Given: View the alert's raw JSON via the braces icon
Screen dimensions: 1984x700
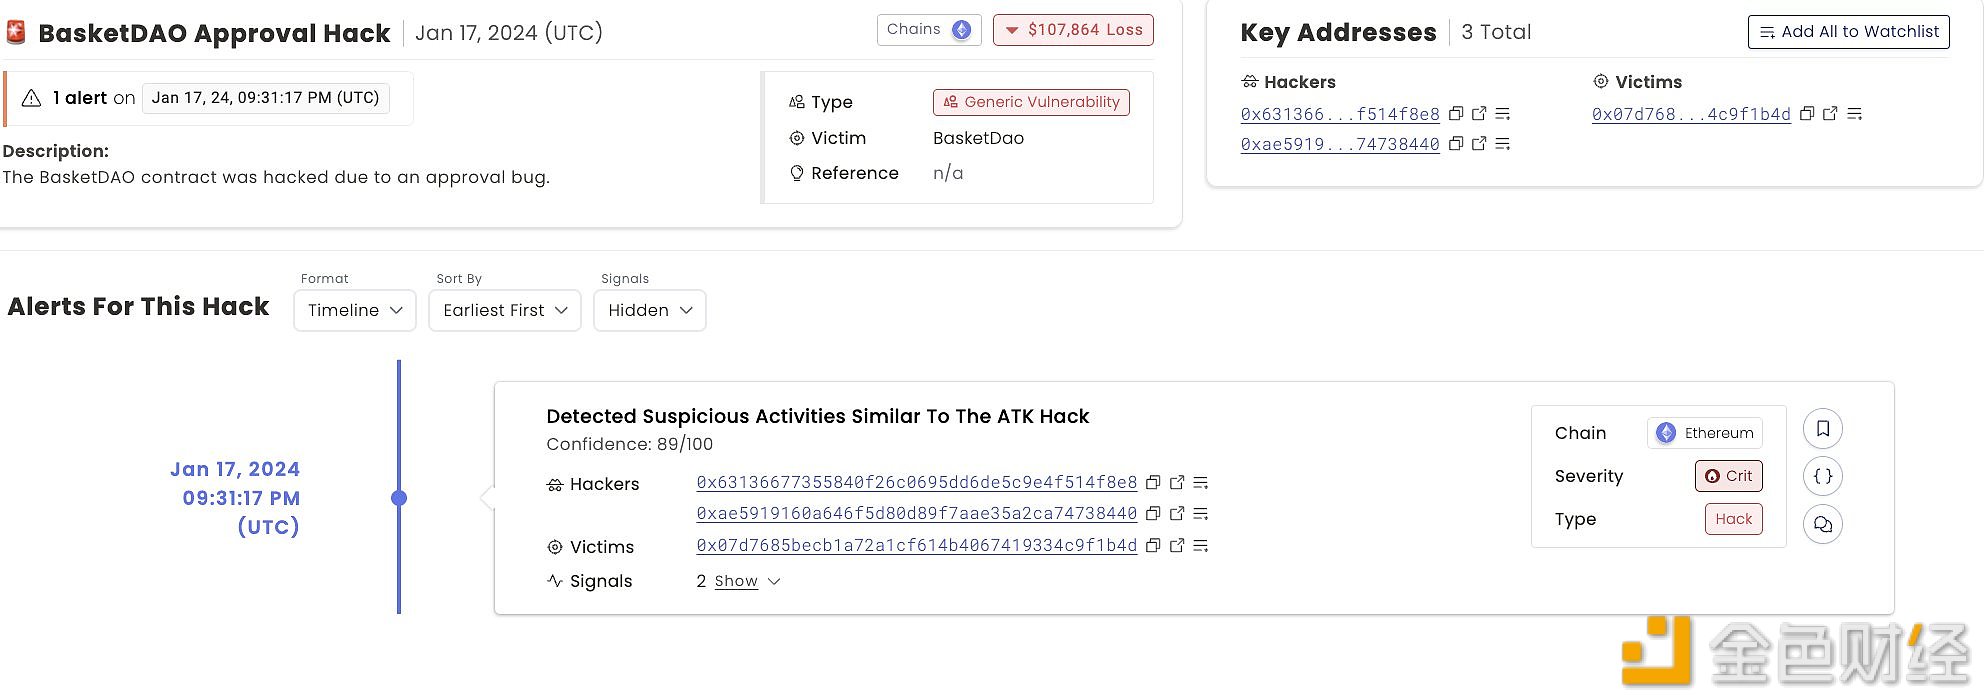Looking at the screenshot, I should coord(1823,476).
